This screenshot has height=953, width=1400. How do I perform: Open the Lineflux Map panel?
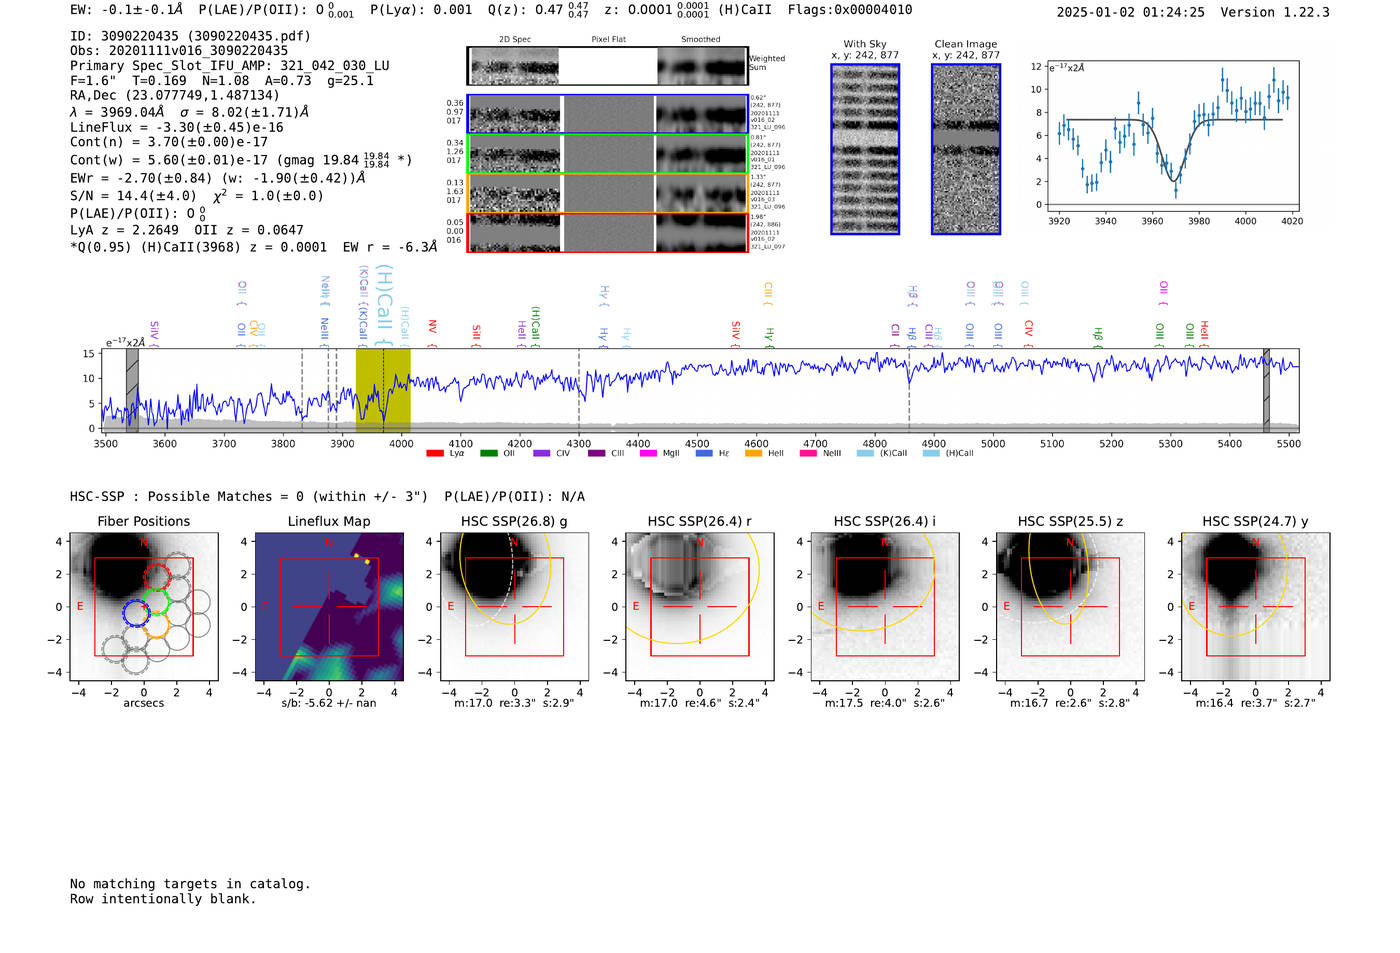[x=329, y=607]
